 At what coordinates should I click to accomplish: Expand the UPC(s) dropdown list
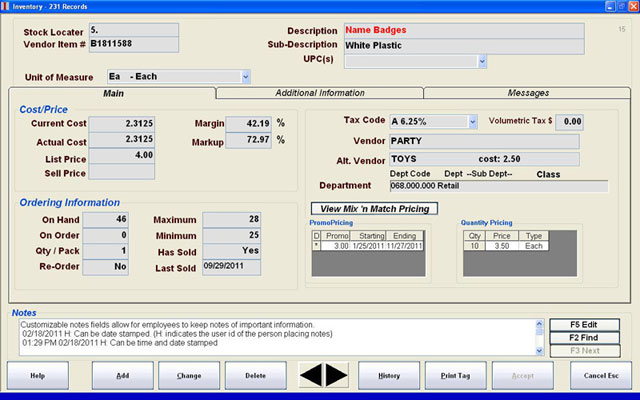pos(482,61)
